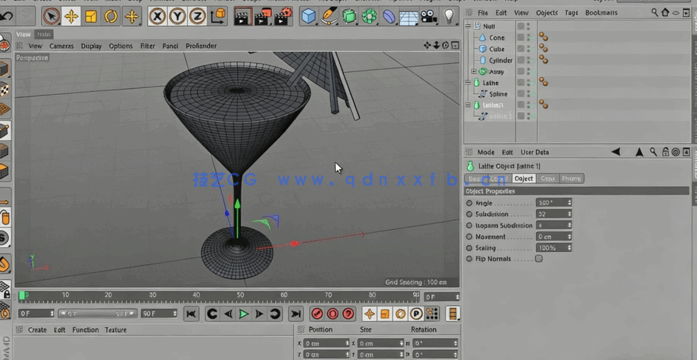Toggle Y axis lock

pos(177,16)
